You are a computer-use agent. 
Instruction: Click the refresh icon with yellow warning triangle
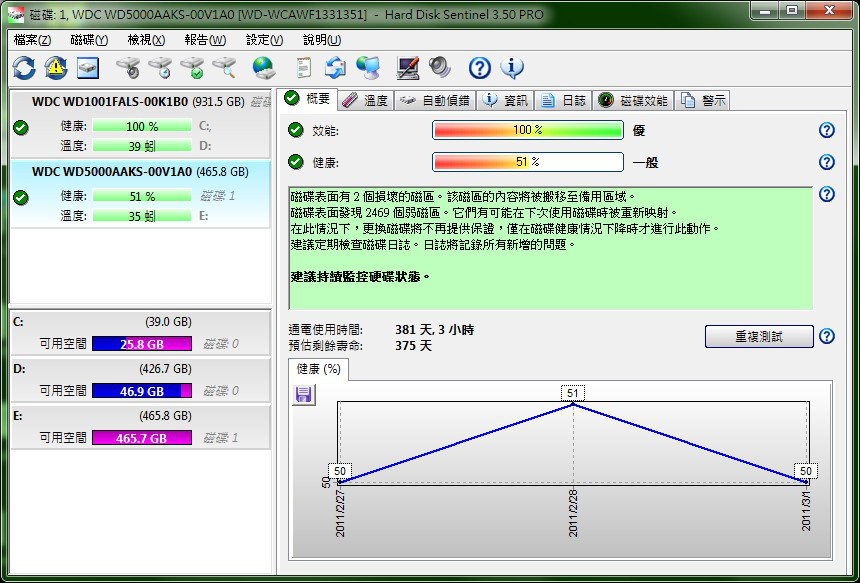coord(55,68)
